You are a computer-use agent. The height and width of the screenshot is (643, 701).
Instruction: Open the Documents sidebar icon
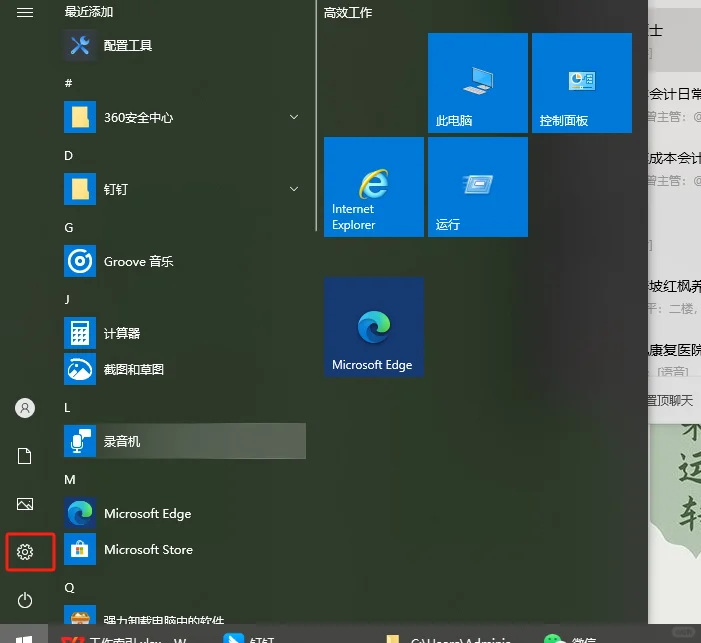point(25,456)
